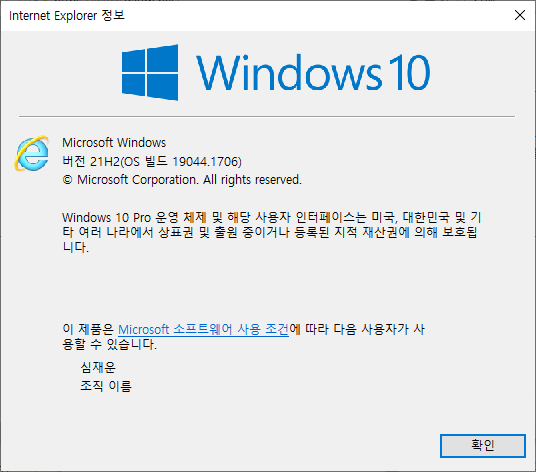Click the 'Internet Explorer 정보' title text
536x472 pixels.
67,15
